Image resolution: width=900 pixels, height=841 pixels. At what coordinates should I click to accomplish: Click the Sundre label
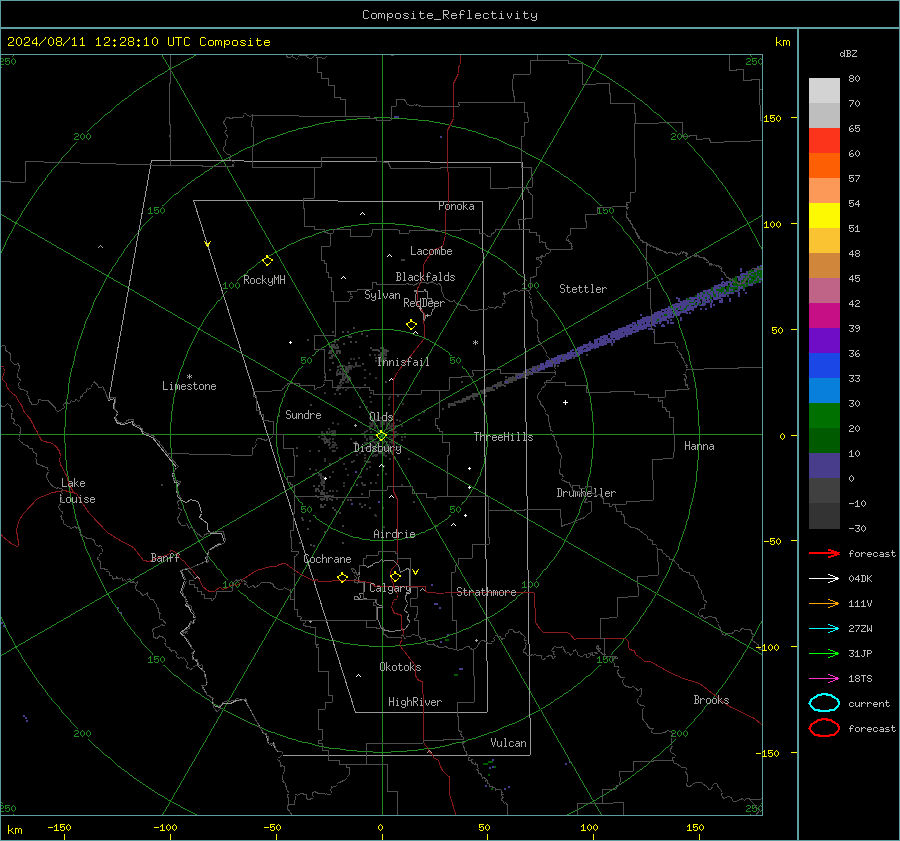coord(303,414)
